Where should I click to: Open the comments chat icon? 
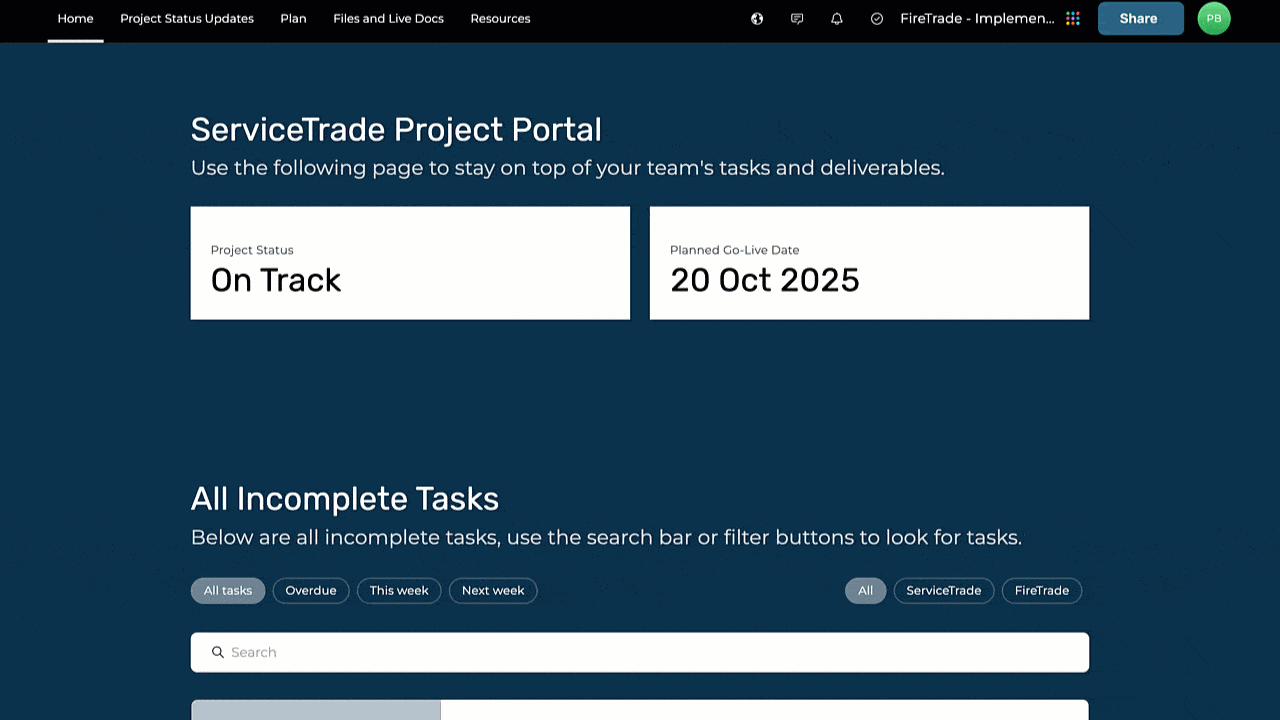797,18
